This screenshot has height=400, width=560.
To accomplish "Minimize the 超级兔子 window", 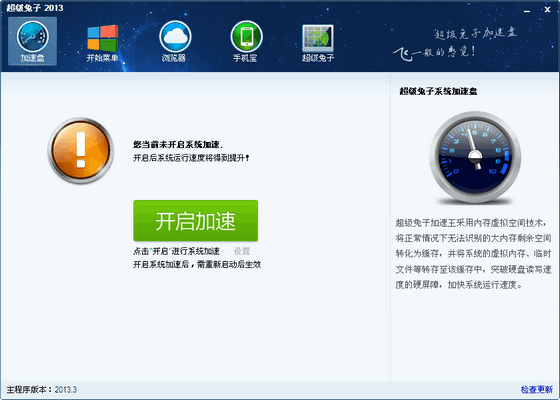I will coord(527,10).
